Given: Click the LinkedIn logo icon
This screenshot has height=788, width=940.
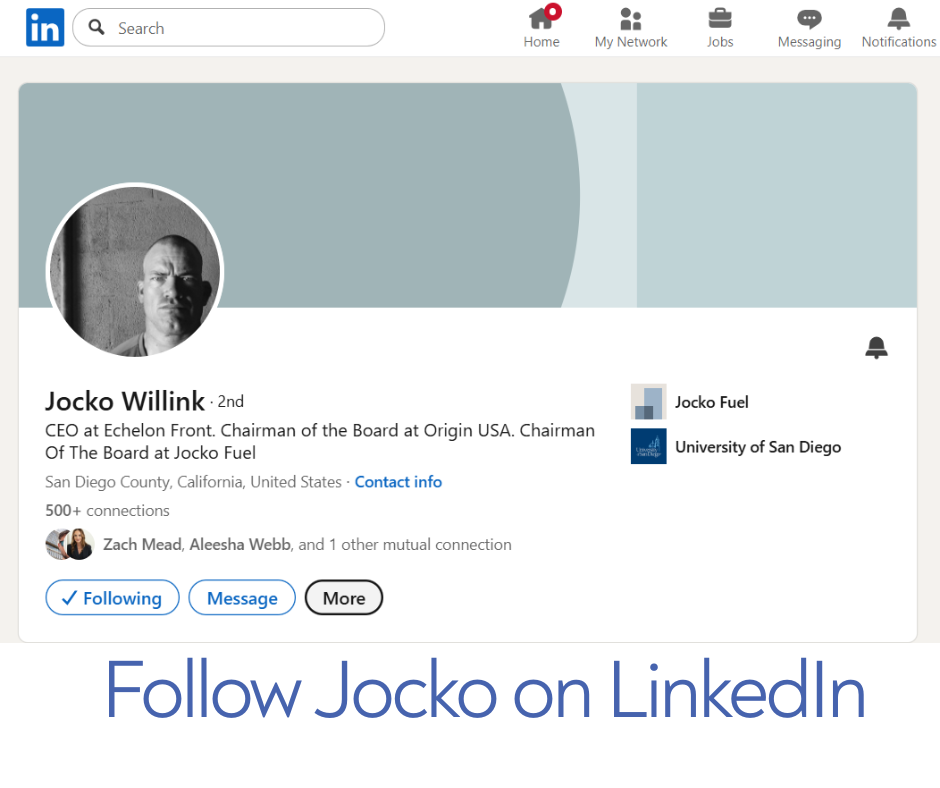Looking at the screenshot, I should pos(45,28).
